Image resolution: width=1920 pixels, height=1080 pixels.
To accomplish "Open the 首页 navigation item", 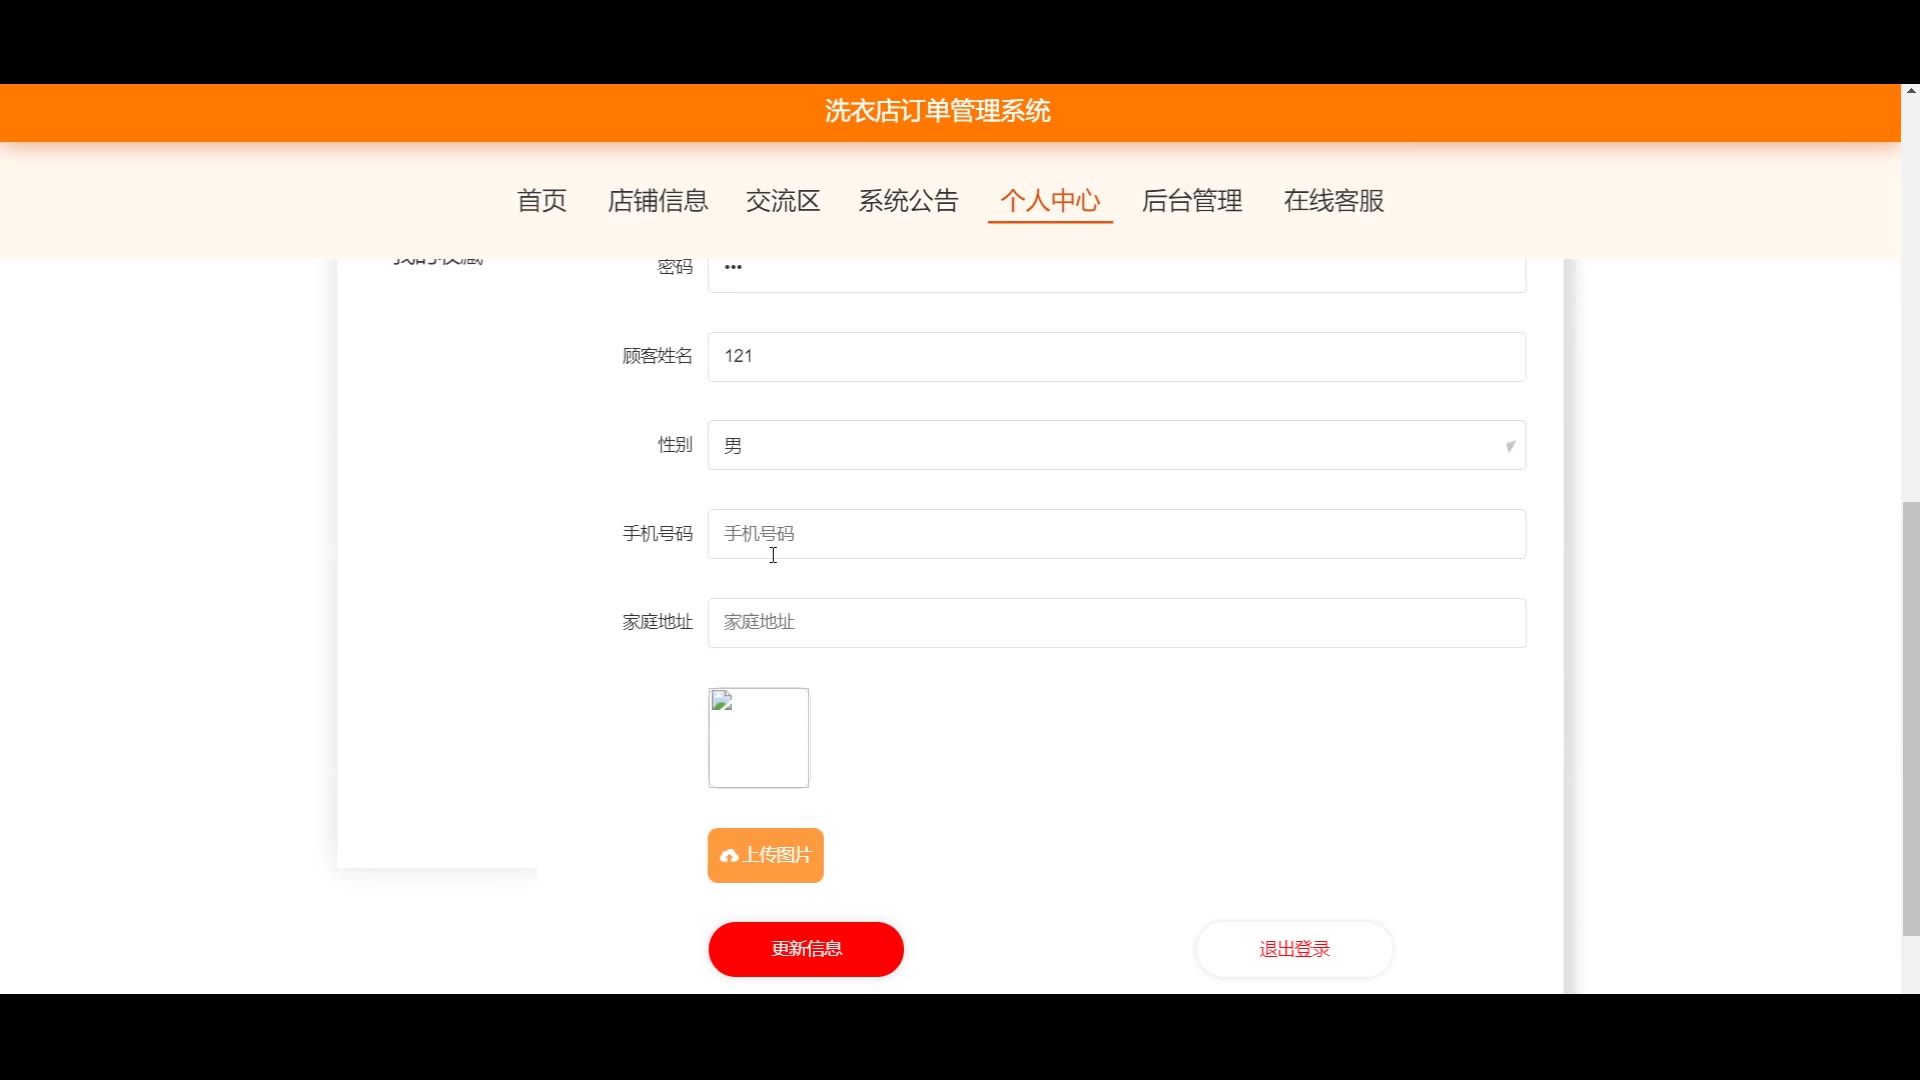I will (x=542, y=201).
